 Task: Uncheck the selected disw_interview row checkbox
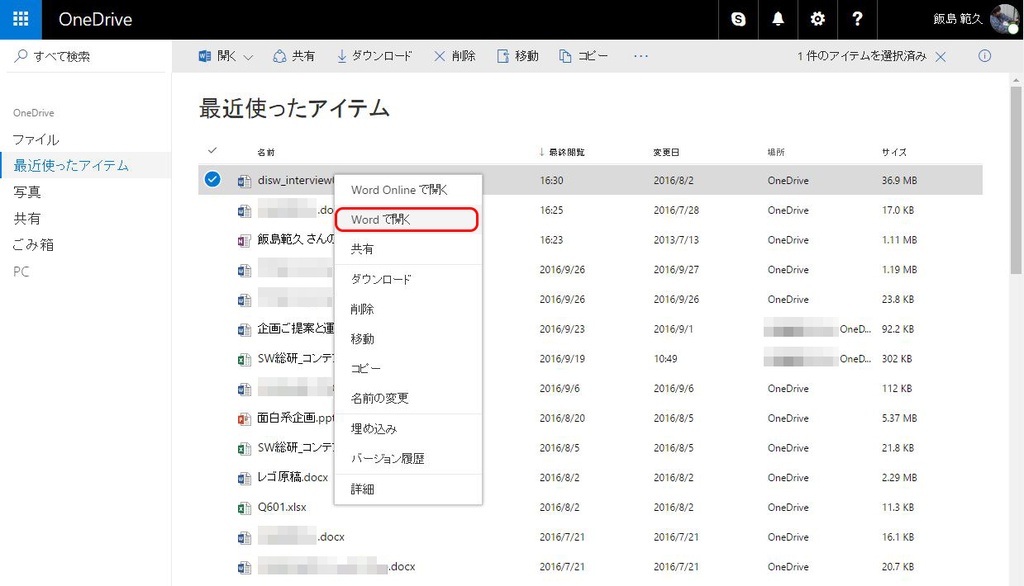pyautogui.click(x=212, y=179)
